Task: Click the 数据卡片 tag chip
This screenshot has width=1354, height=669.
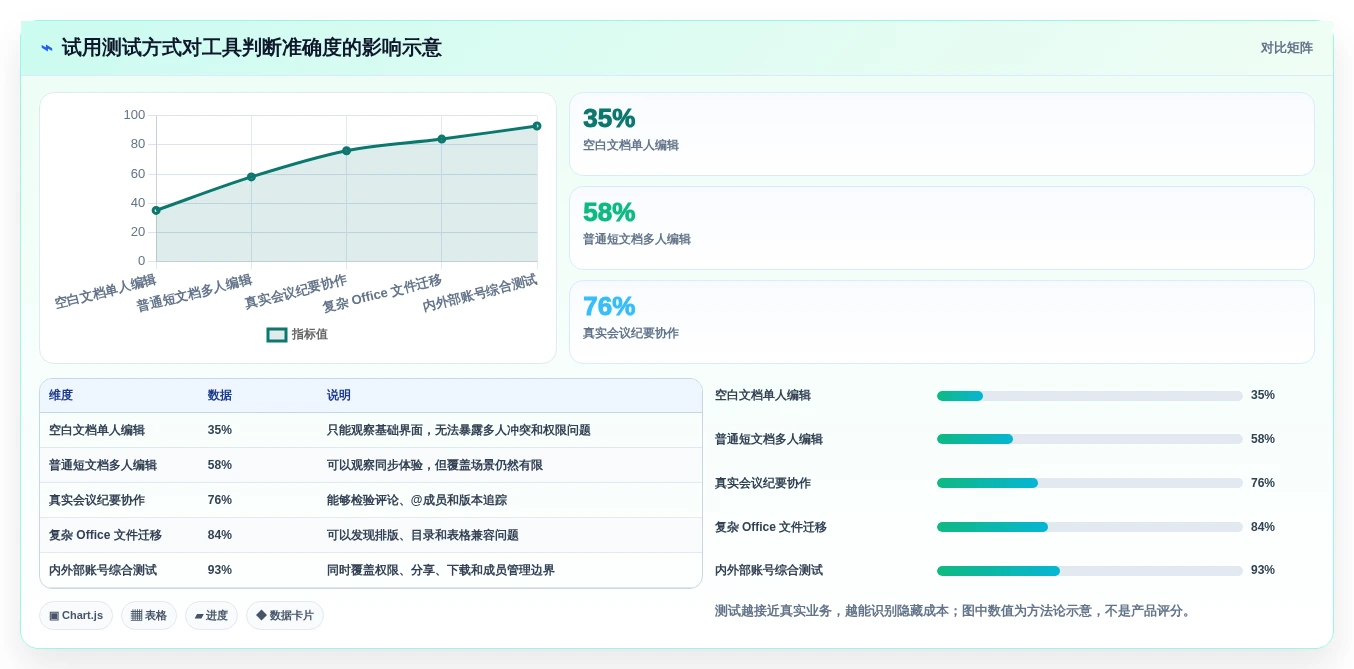Action: pyautogui.click(x=285, y=616)
